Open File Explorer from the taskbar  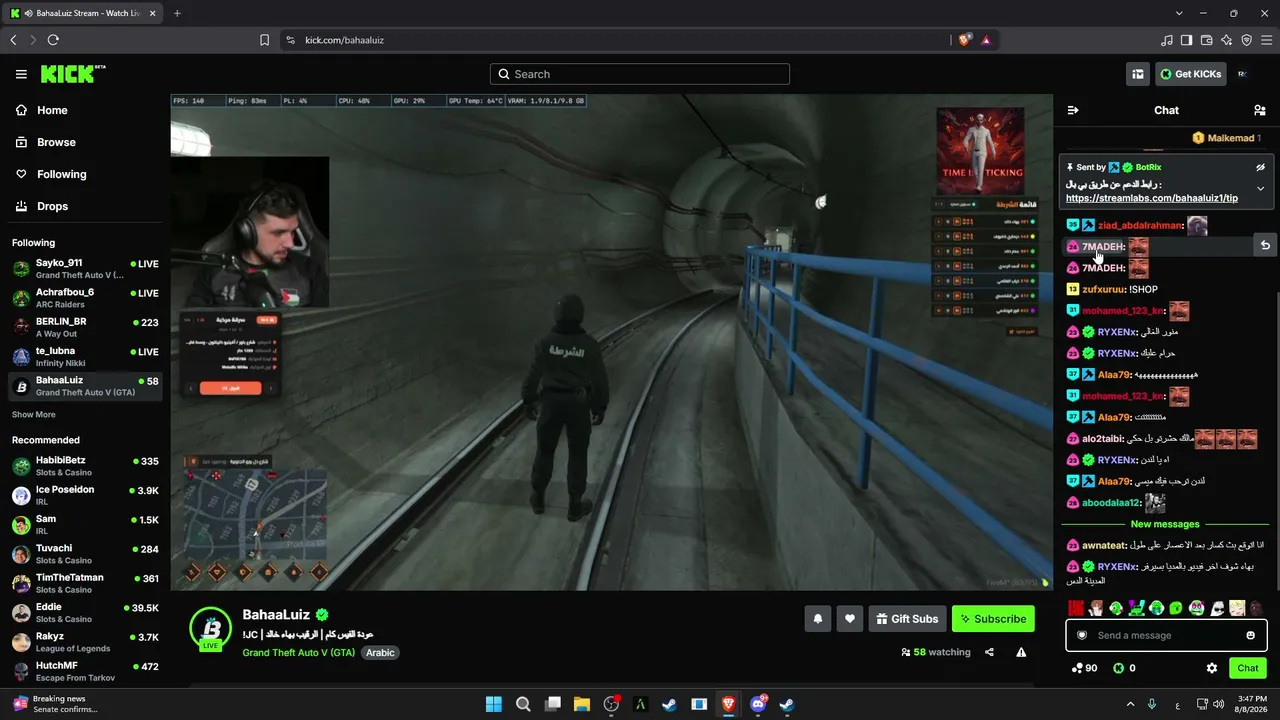click(582, 705)
